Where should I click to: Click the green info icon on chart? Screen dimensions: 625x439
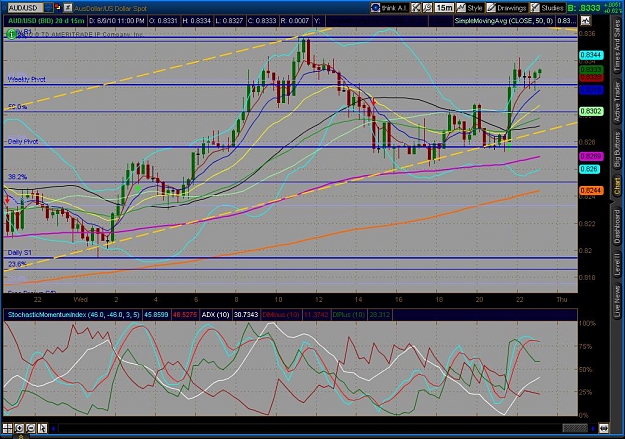[x=12, y=35]
